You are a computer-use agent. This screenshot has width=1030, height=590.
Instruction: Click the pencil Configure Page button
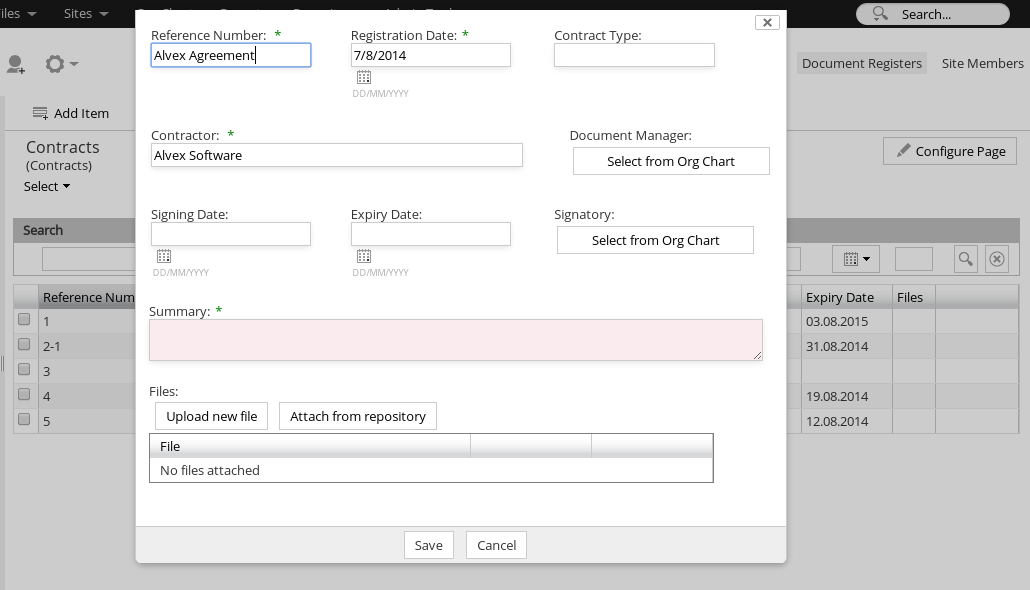950,151
